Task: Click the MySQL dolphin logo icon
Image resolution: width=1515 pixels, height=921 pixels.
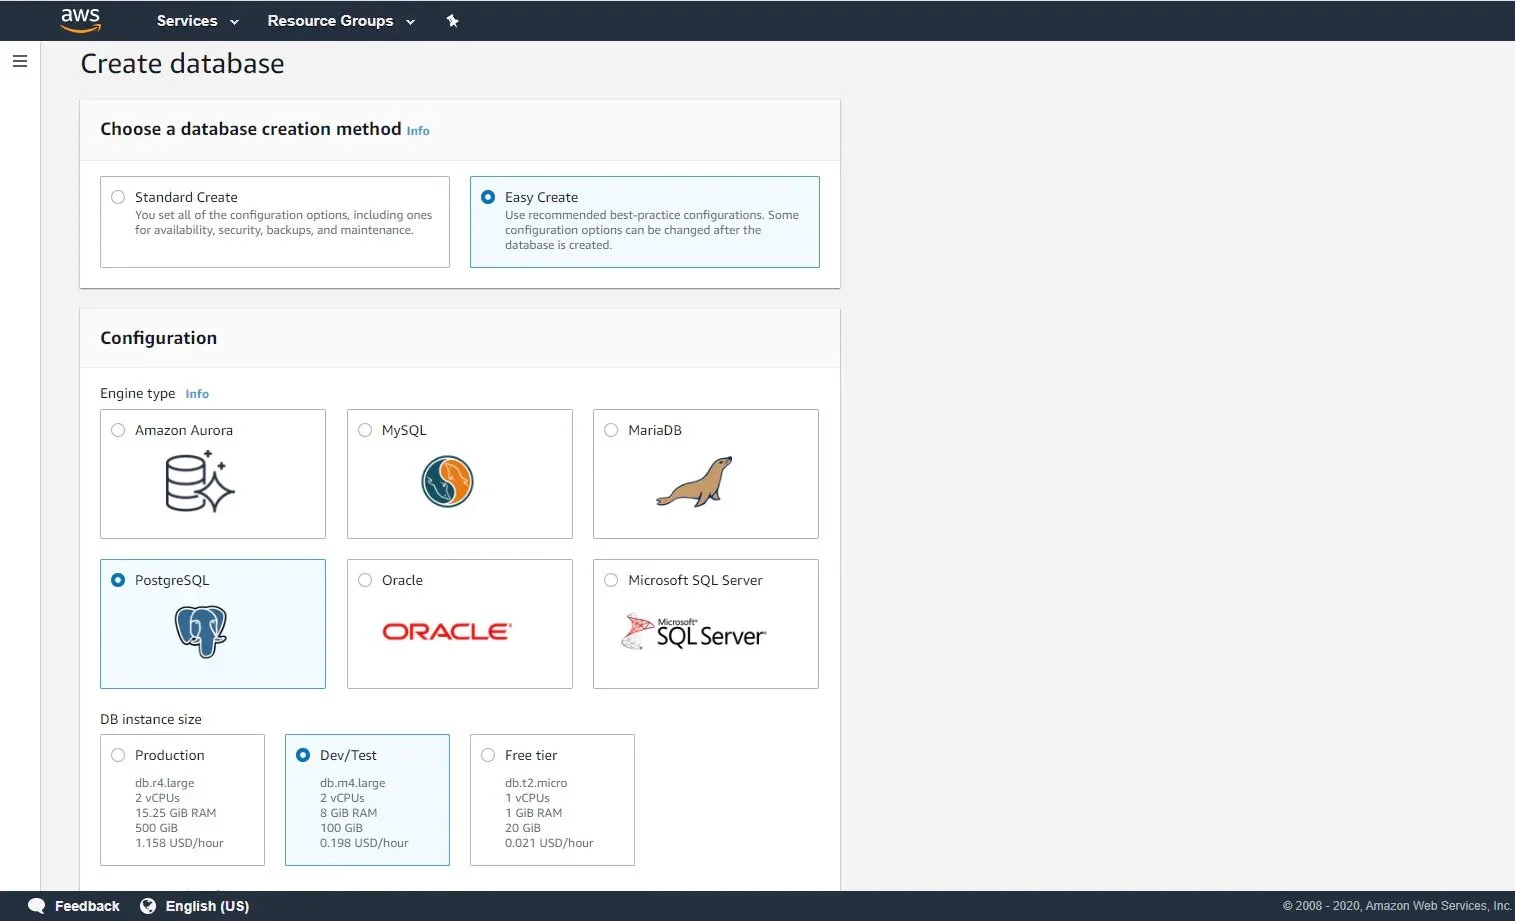Action: (446, 481)
